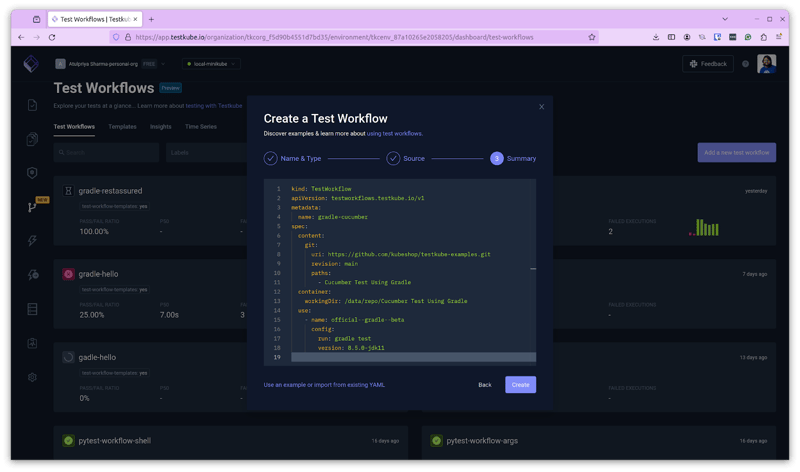Click the empty line 19 in YAML editor
The height and width of the screenshot is (472, 800).
point(413,357)
